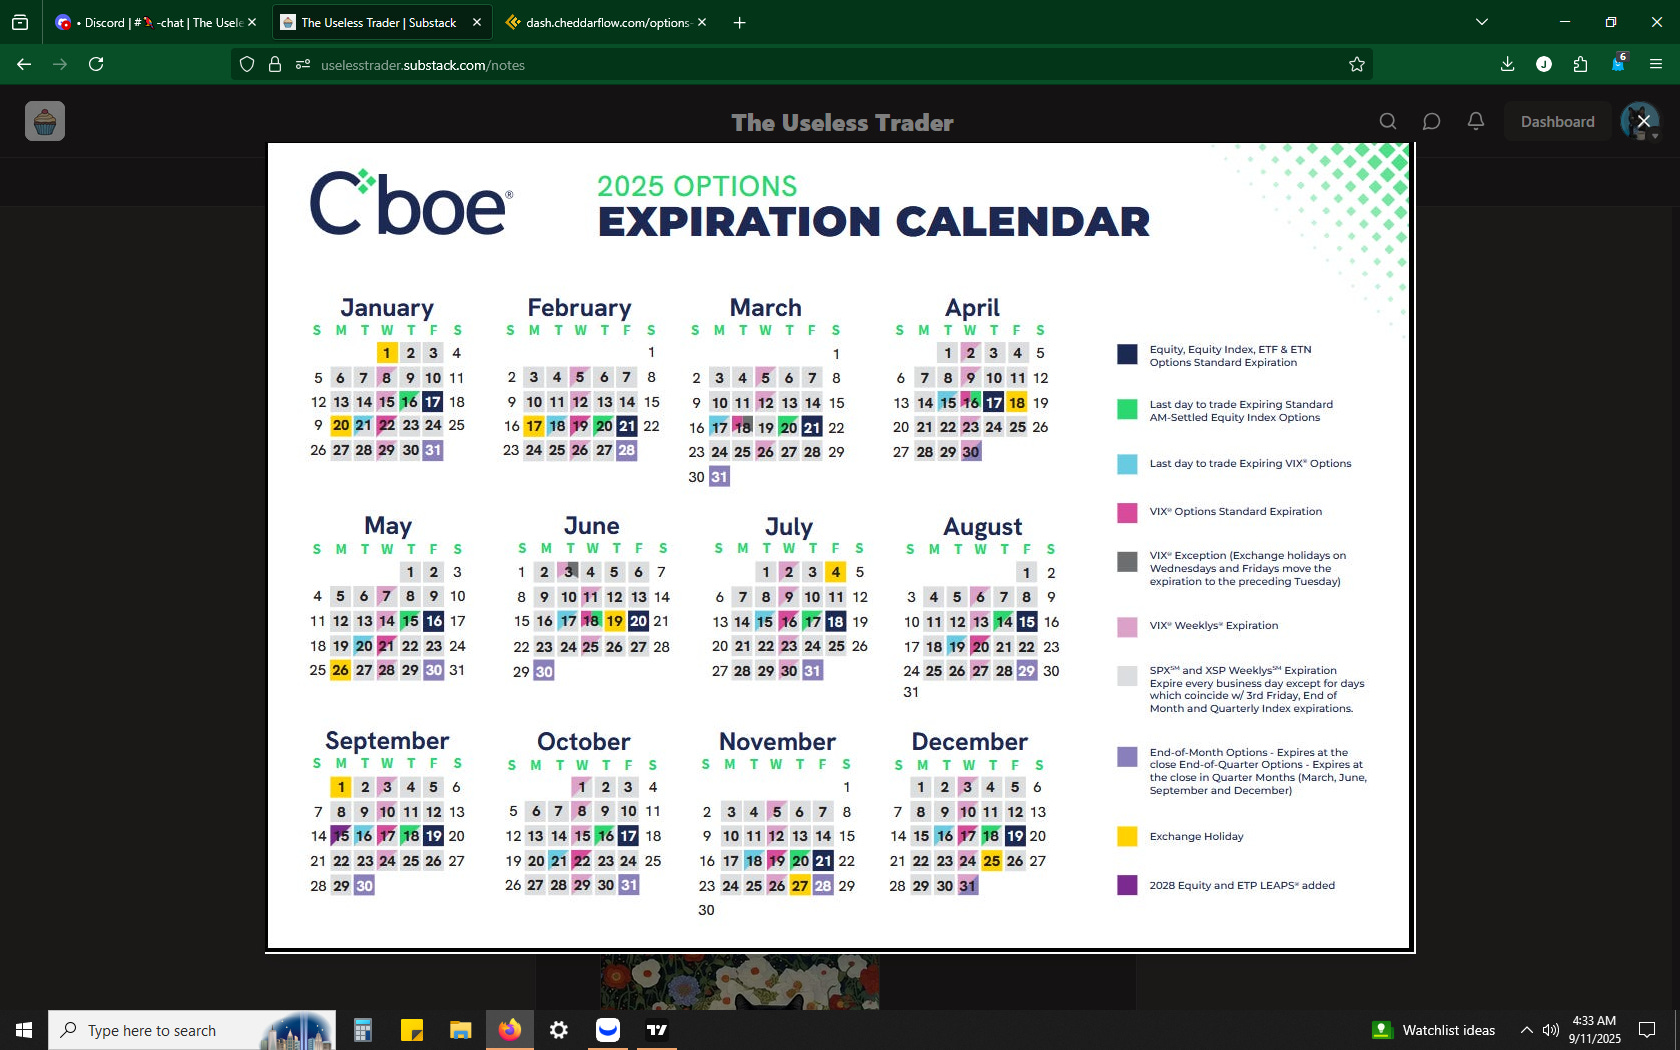This screenshot has width=1680, height=1050.
Task: Click the volume speaker tray icon
Action: coord(1551,1030)
